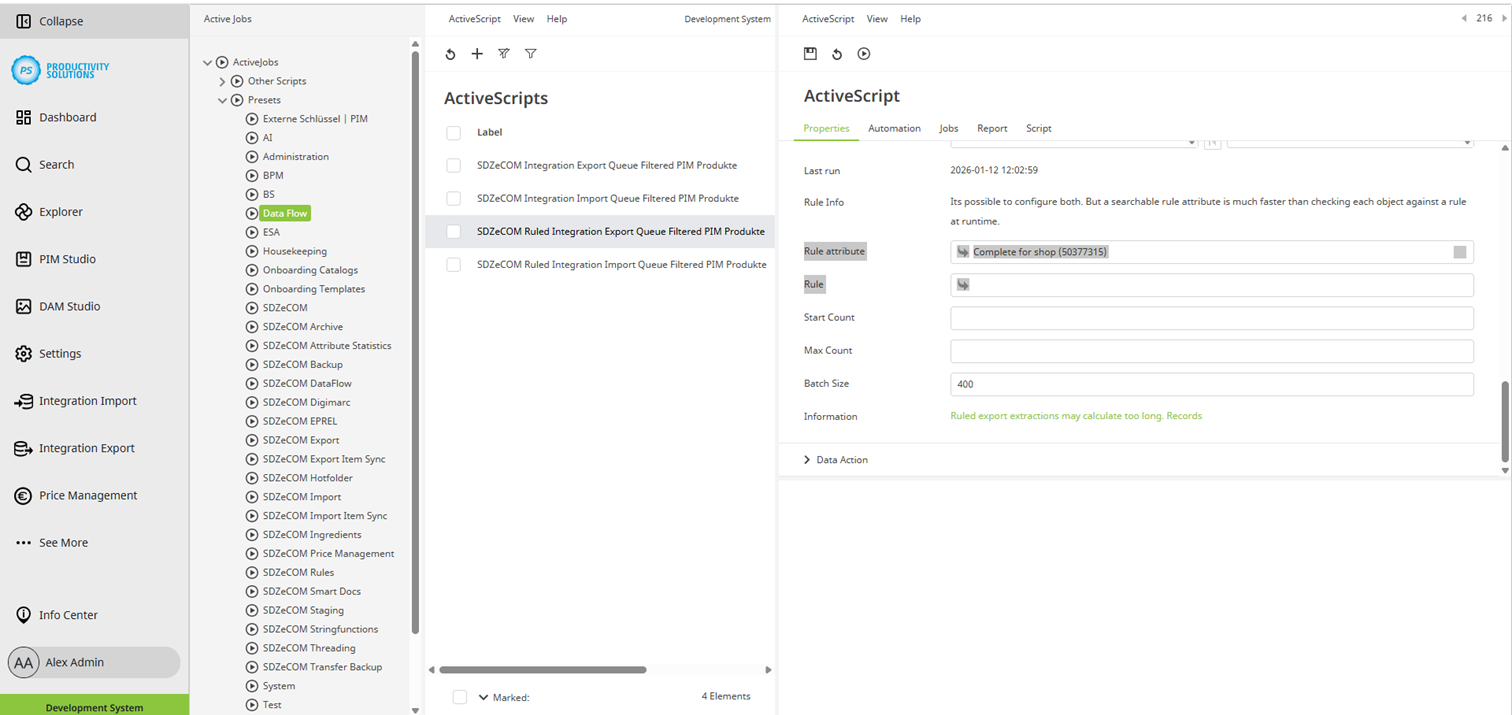Screen dimensions: 1512x715
Task: Save the ActiveScript using the floppy disk icon
Action: click(x=810, y=54)
